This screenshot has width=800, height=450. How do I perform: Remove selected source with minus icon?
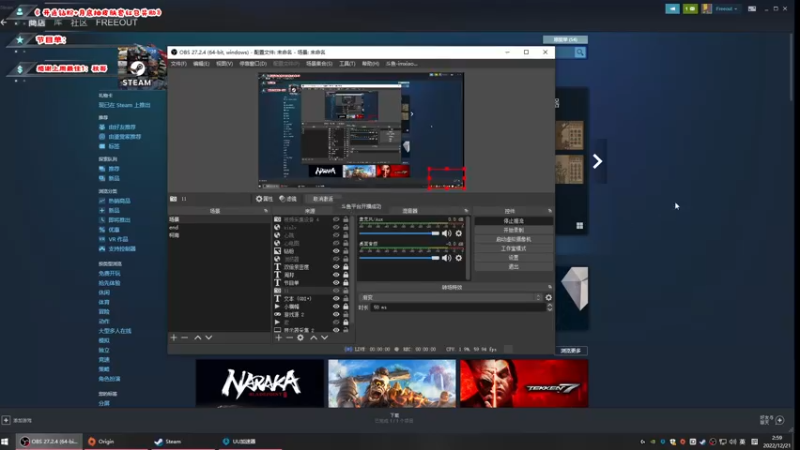tap(289, 338)
